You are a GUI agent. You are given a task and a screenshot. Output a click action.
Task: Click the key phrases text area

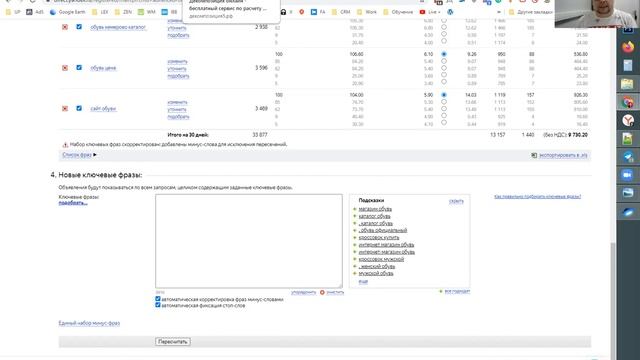click(249, 241)
